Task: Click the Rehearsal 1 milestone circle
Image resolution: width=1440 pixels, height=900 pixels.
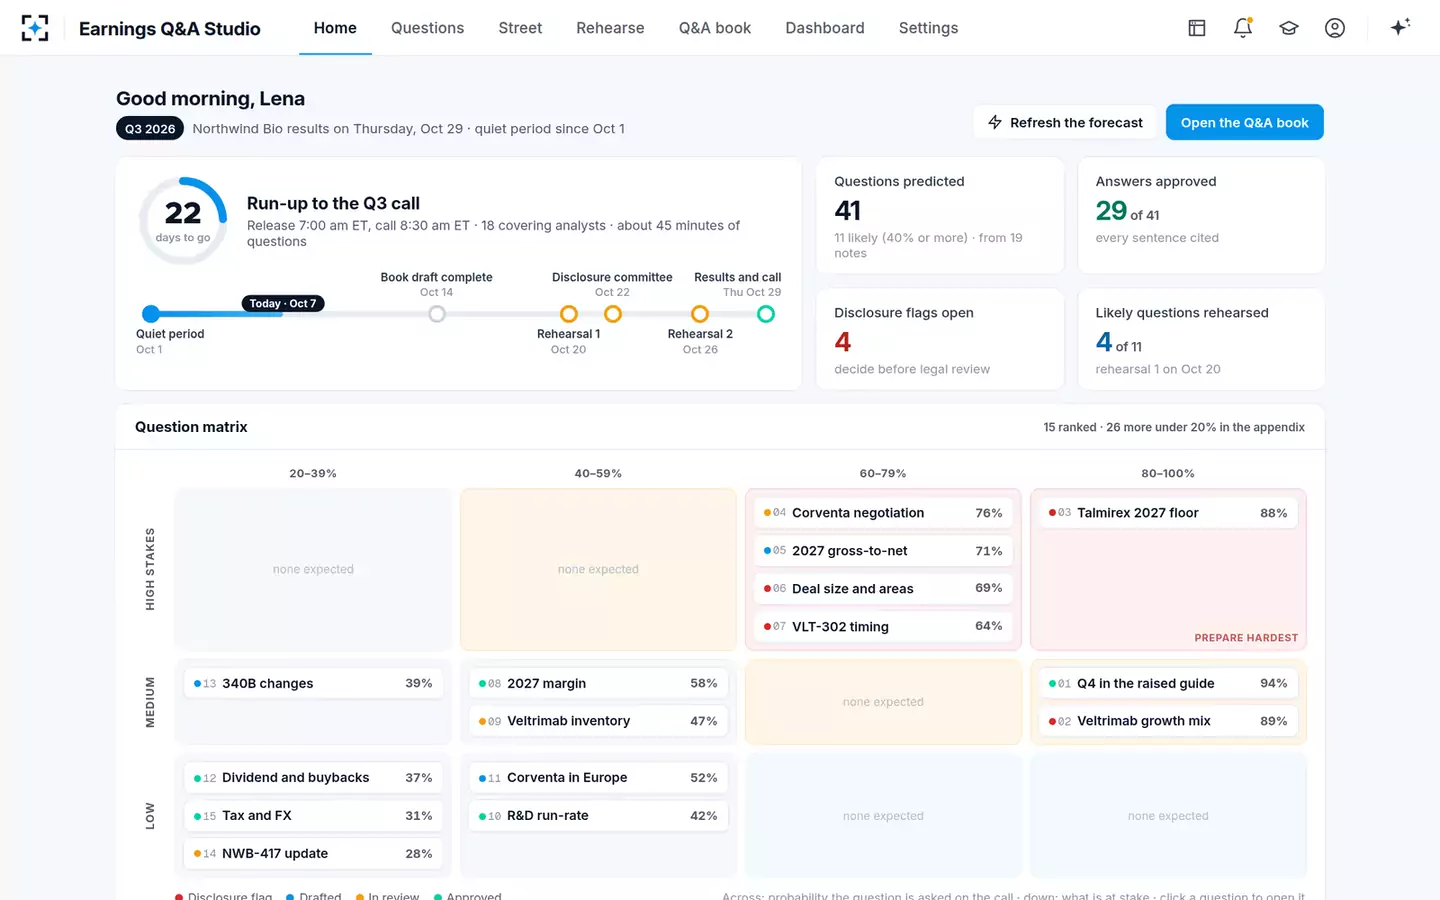Action: pyautogui.click(x=568, y=314)
